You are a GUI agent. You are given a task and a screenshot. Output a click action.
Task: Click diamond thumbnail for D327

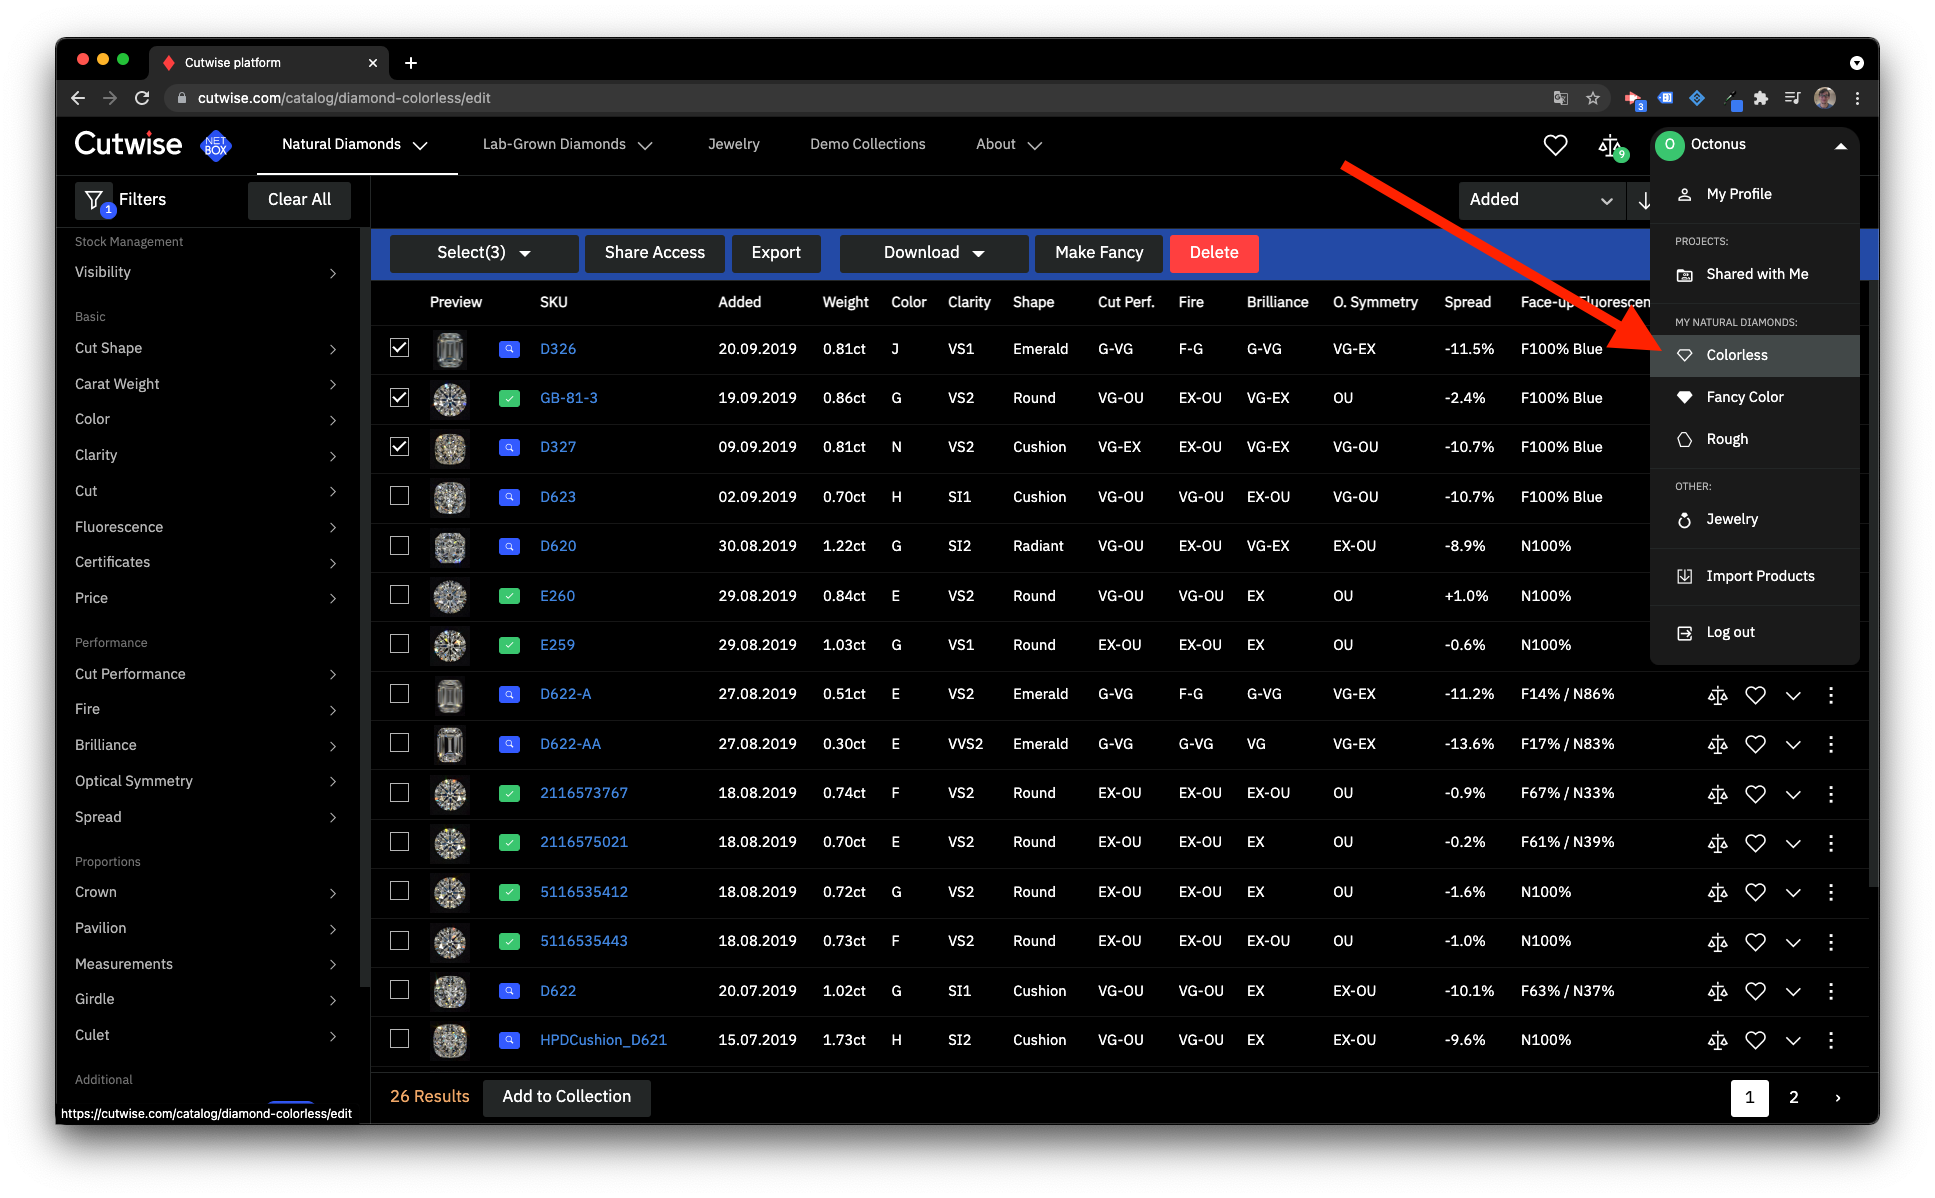pyautogui.click(x=450, y=448)
